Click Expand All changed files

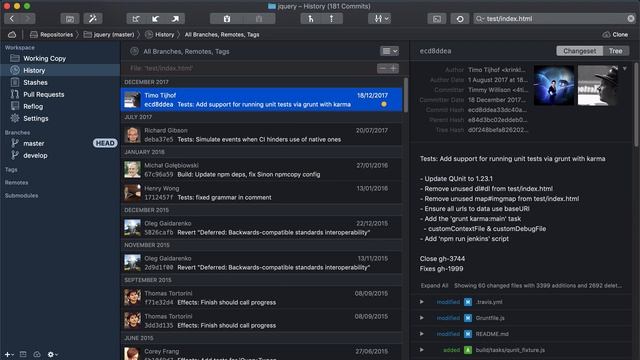(x=434, y=286)
